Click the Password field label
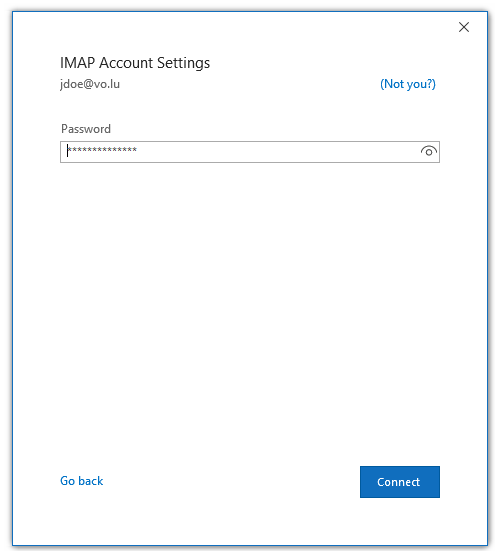Image resolution: width=495 pixels, height=551 pixels. pyautogui.click(x=86, y=129)
